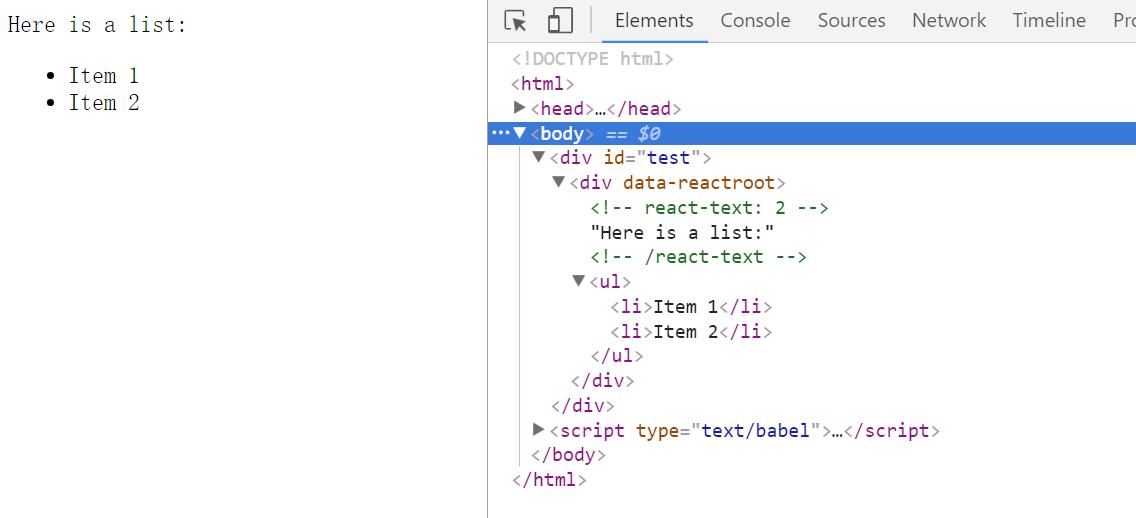1136x518 pixels.
Task: Select the /react-text comment line
Action: click(698, 257)
